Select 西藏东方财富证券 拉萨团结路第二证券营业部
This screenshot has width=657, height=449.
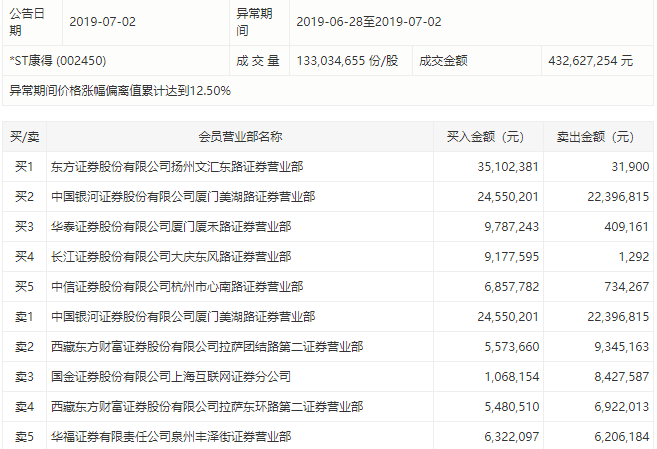(207, 347)
